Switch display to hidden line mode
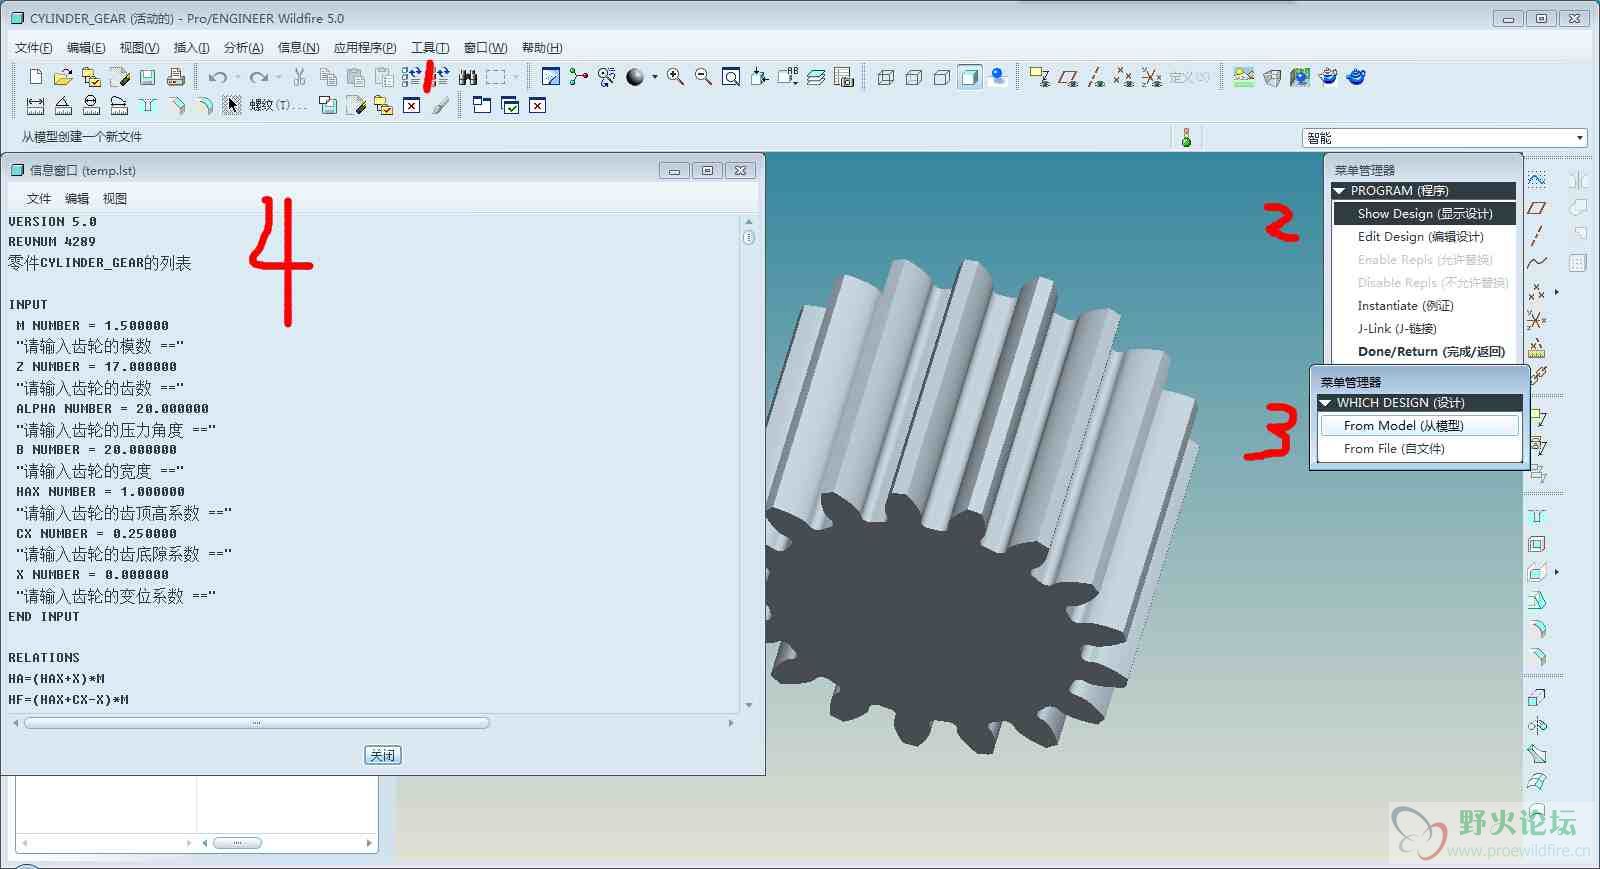Screen dimensions: 1600x869 coord(913,77)
